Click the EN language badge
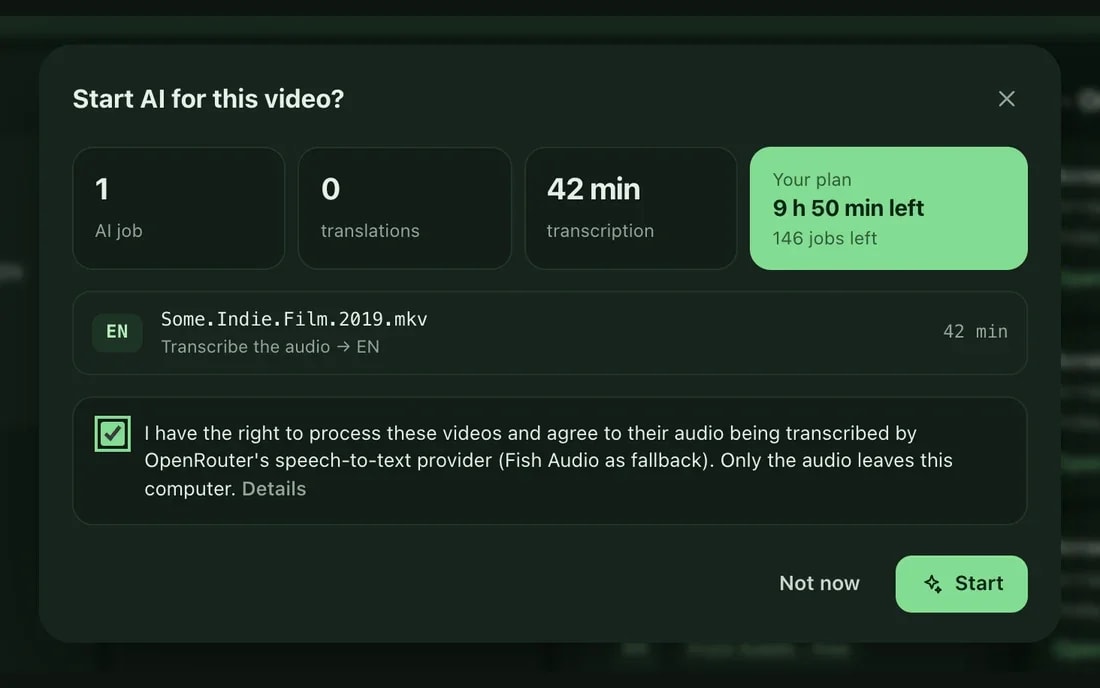Image resolution: width=1100 pixels, height=688 pixels. [x=117, y=332]
